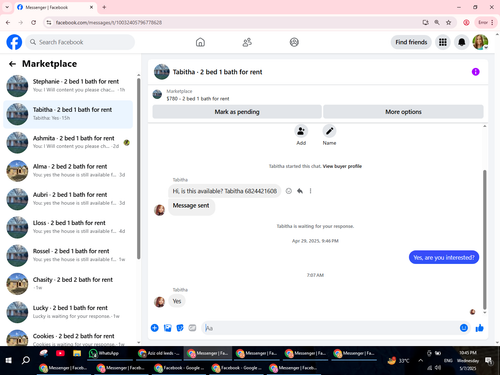Click the Add people icon
This screenshot has height=375, width=500.
(x=301, y=131)
